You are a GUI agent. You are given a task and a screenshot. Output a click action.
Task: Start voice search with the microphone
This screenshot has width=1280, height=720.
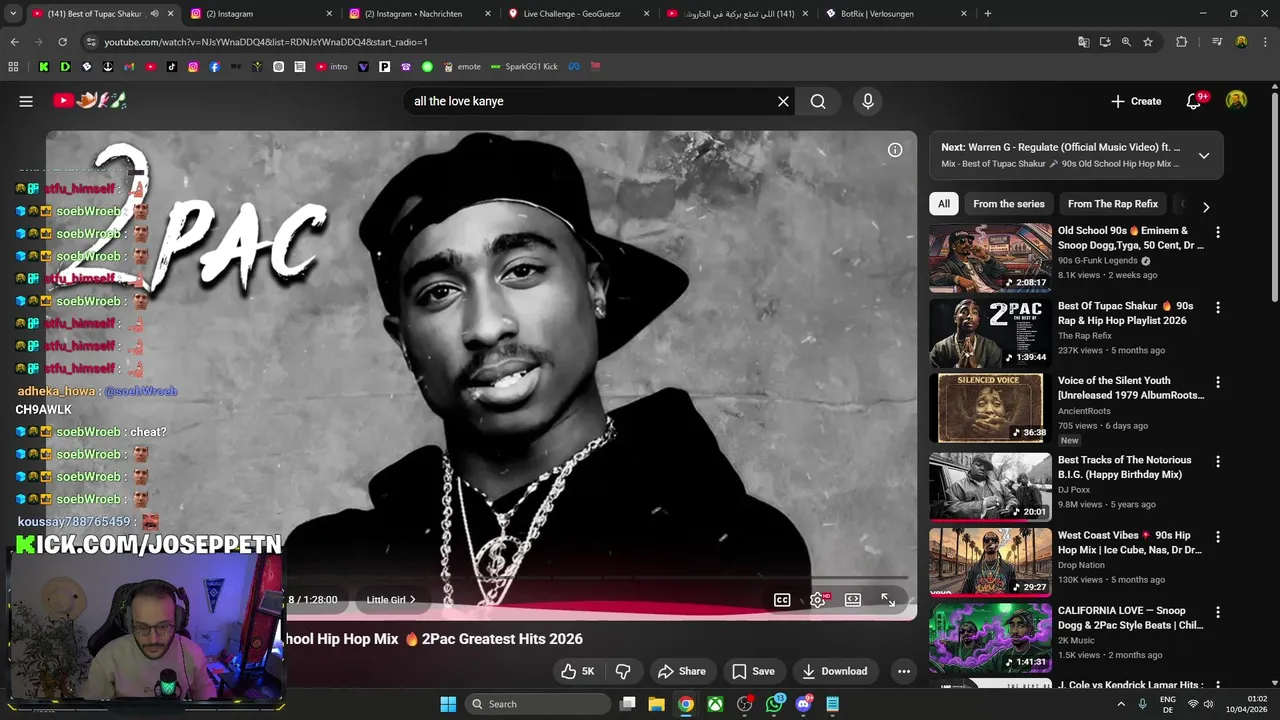pyautogui.click(x=868, y=101)
